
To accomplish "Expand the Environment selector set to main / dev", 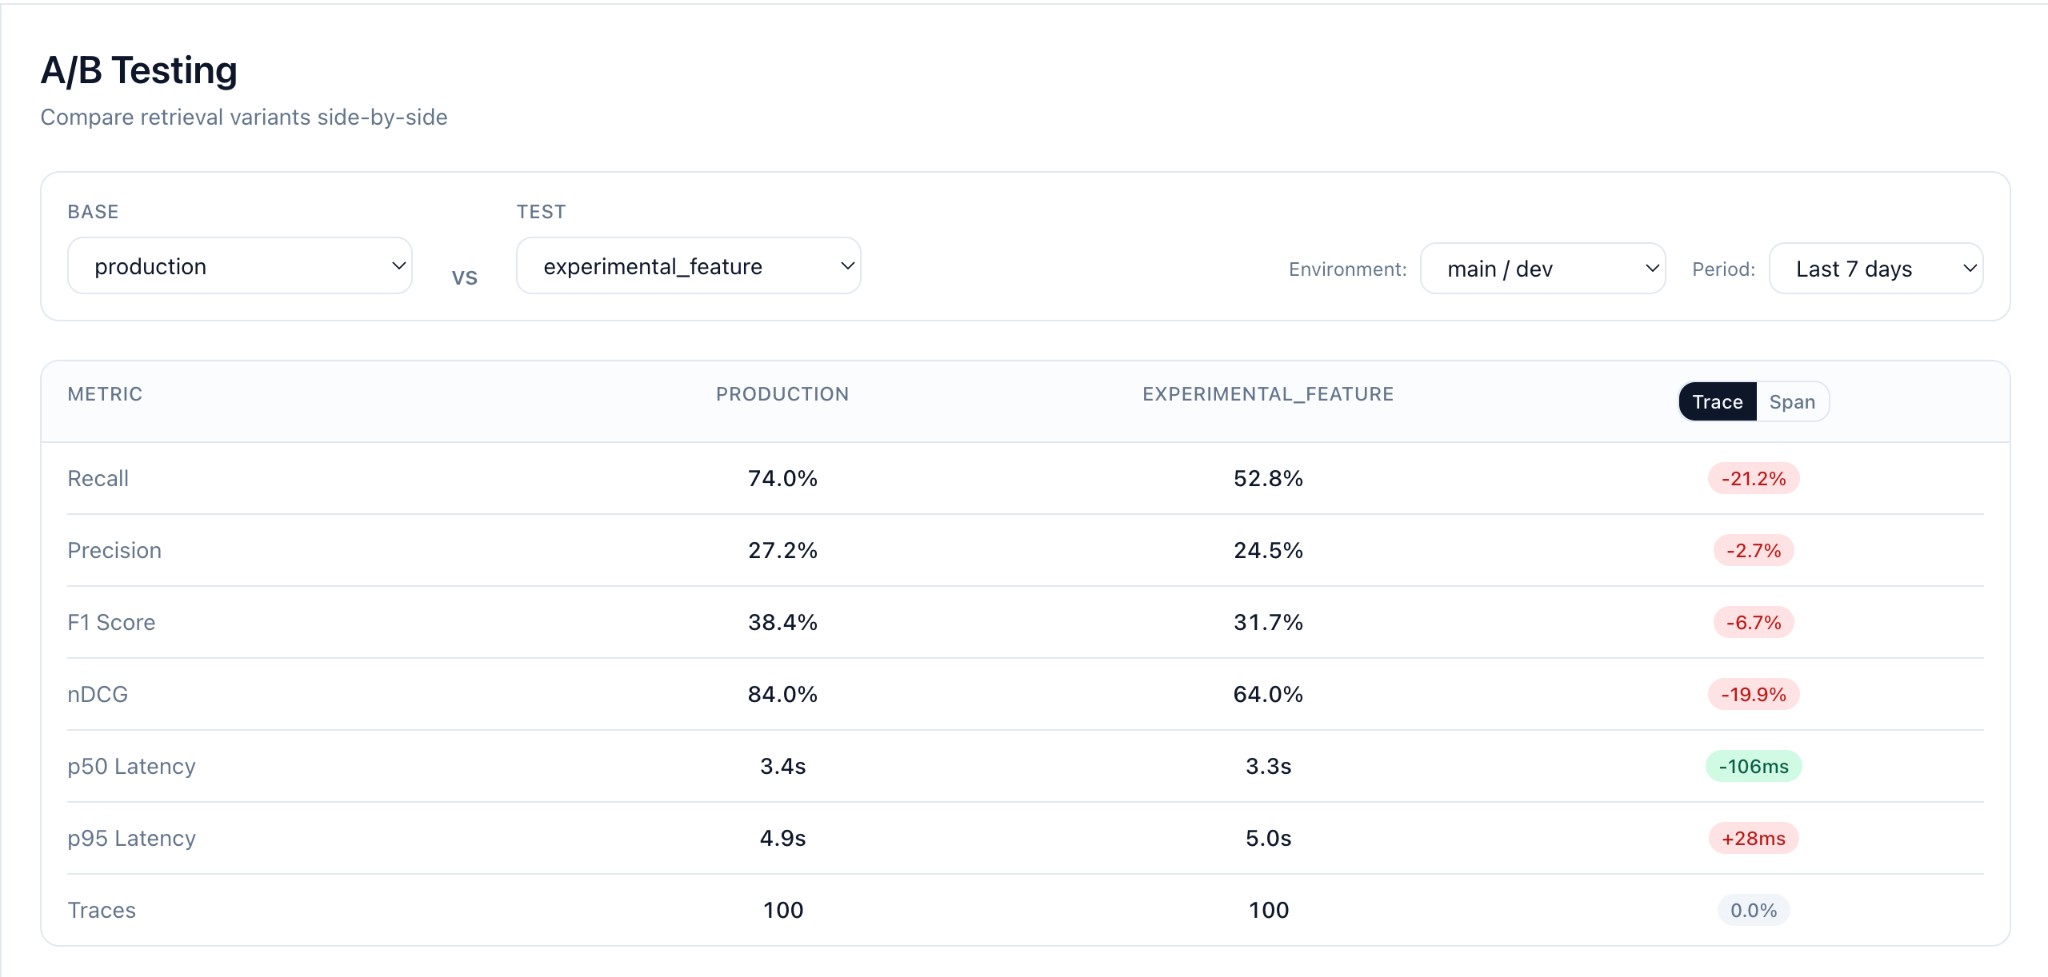I will click(1542, 268).
